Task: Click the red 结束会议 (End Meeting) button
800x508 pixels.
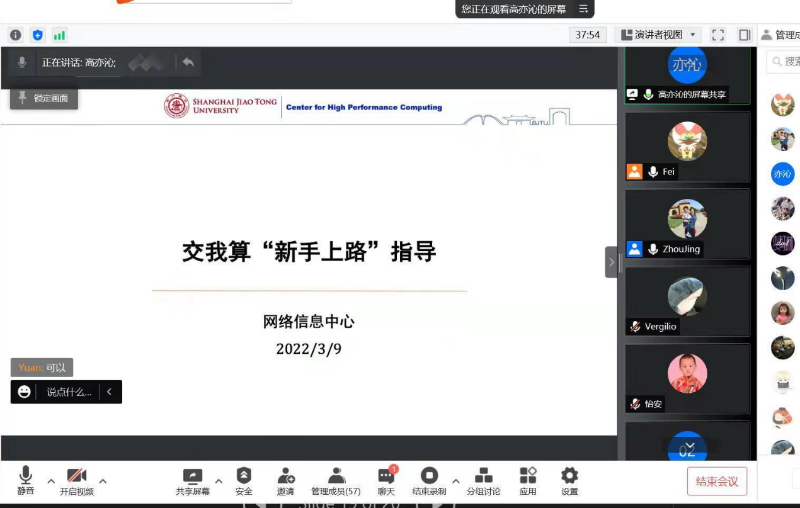Action: pos(717,481)
